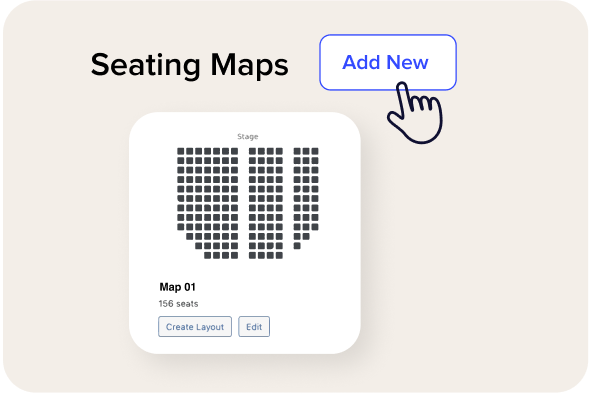This screenshot has height=395, width=590.
Task: Click the Add New button
Action: (x=388, y=62)
